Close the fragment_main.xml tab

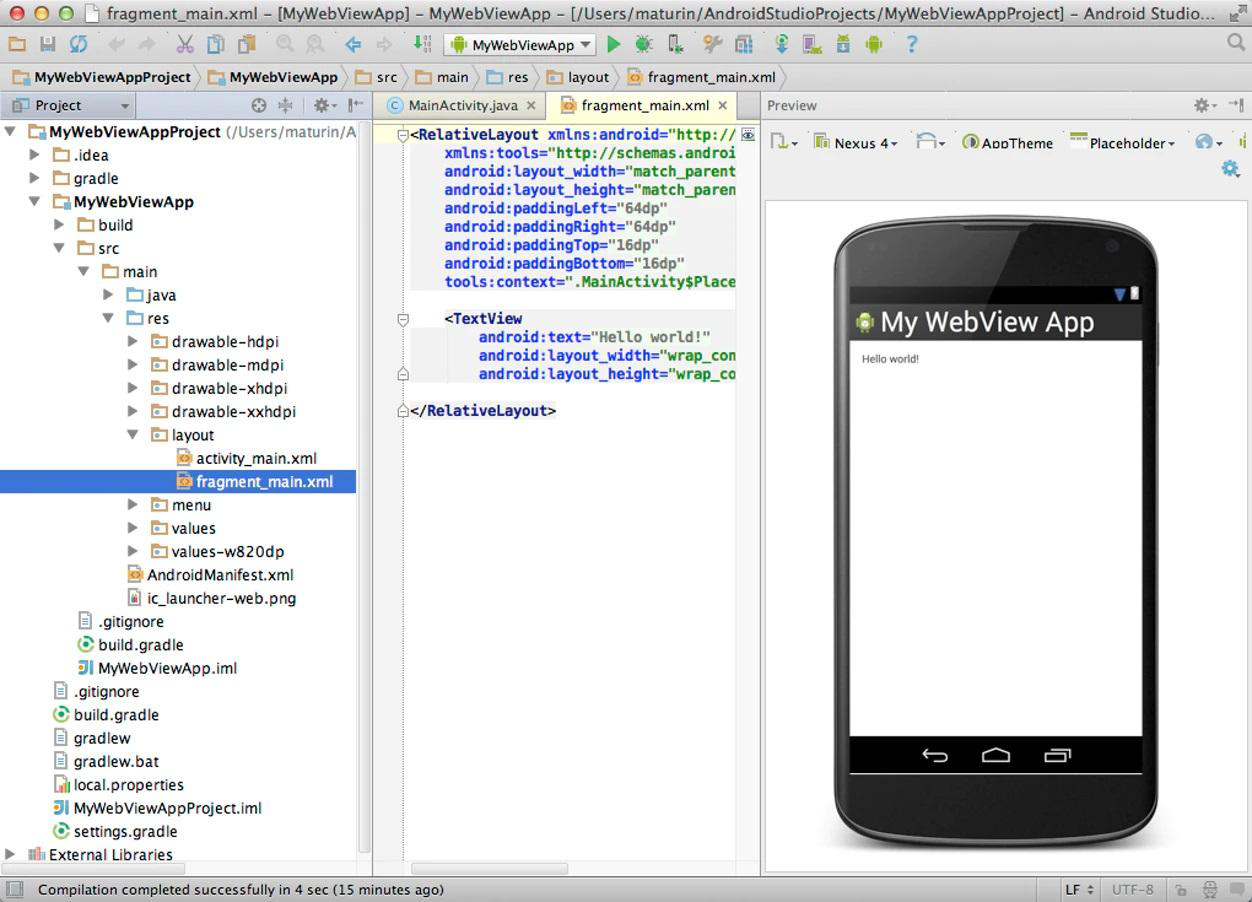pyautogui.click(x=723, y=105)
